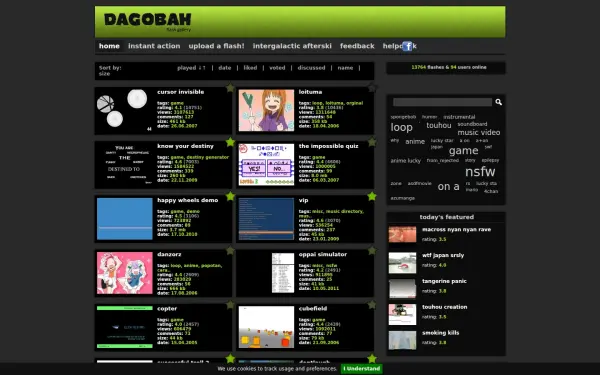This screenshot has height=375, width=600.
Task: Select the music video tag
Action: tap(479, 132)
